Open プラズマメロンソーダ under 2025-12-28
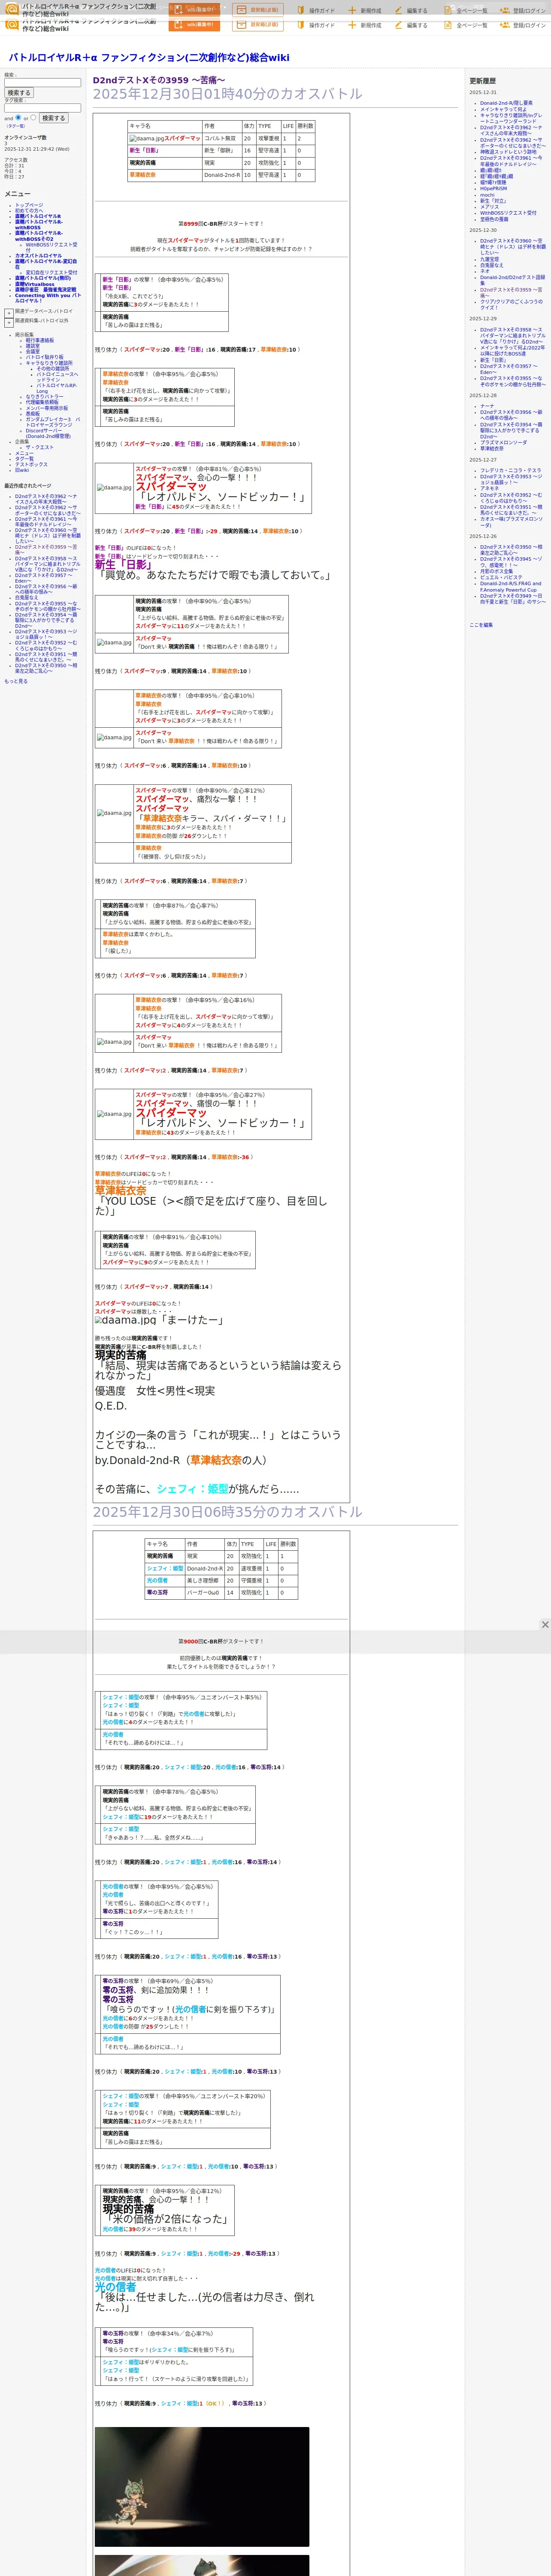 (x=503, y=442)
